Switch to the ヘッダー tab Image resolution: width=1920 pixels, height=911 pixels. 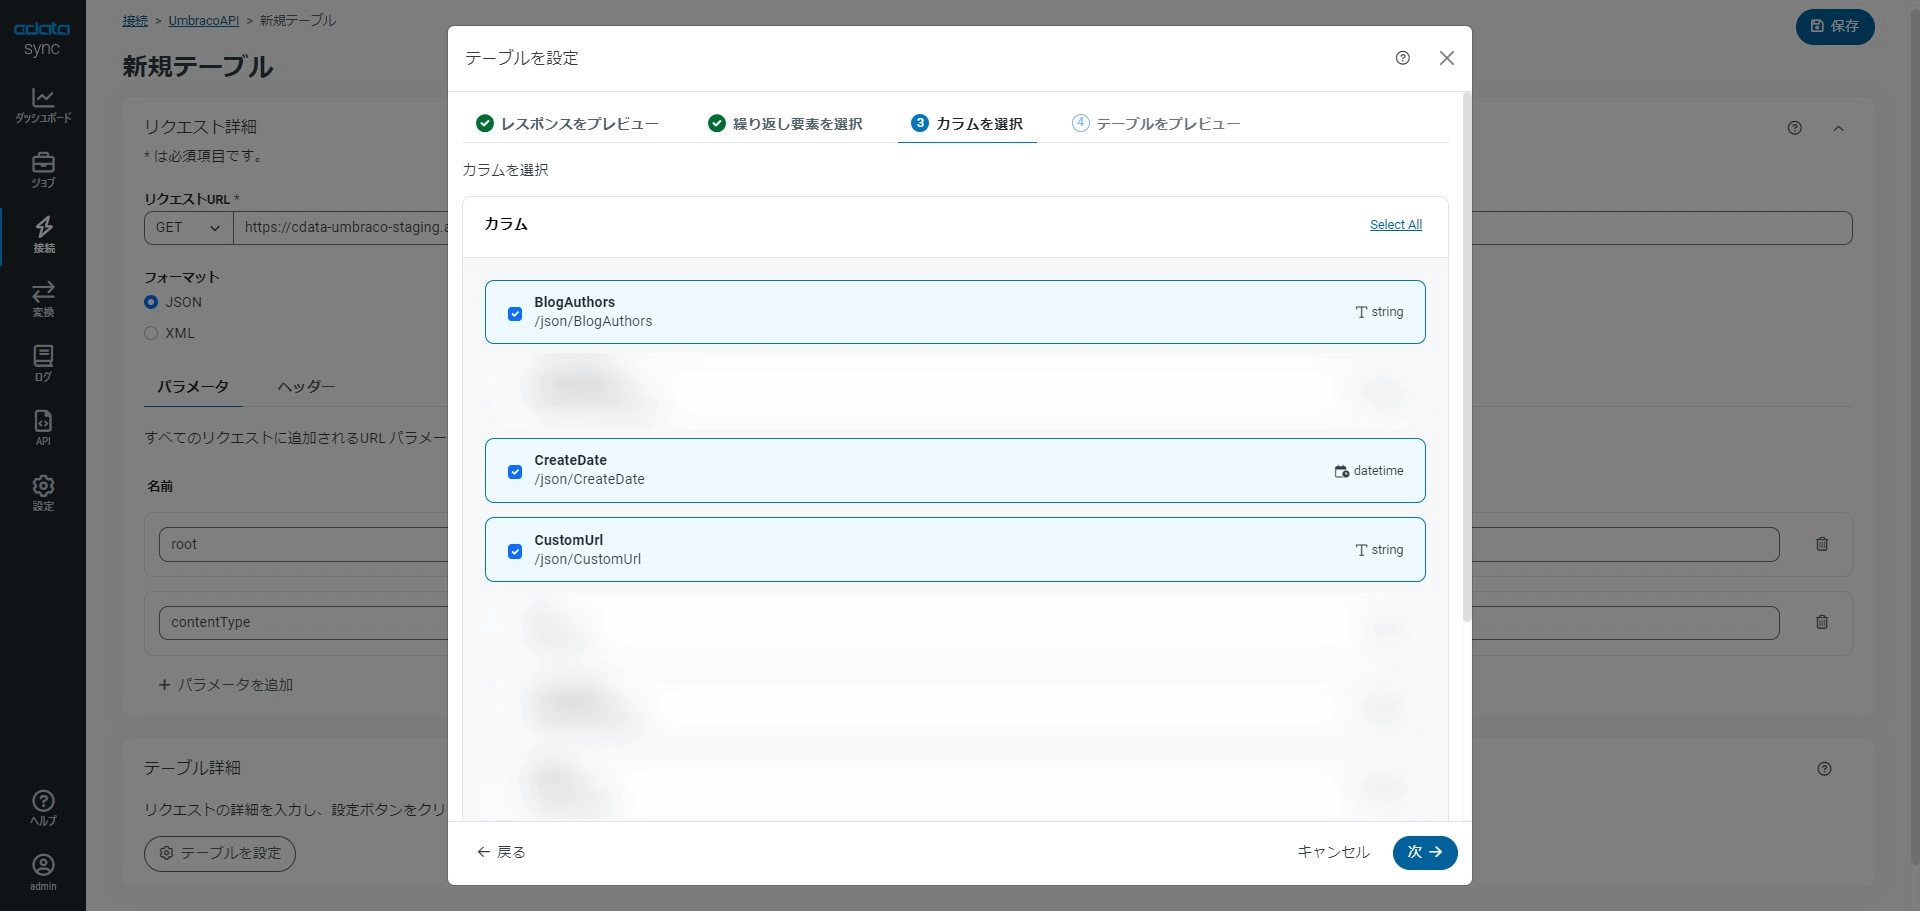click(306, 387)
